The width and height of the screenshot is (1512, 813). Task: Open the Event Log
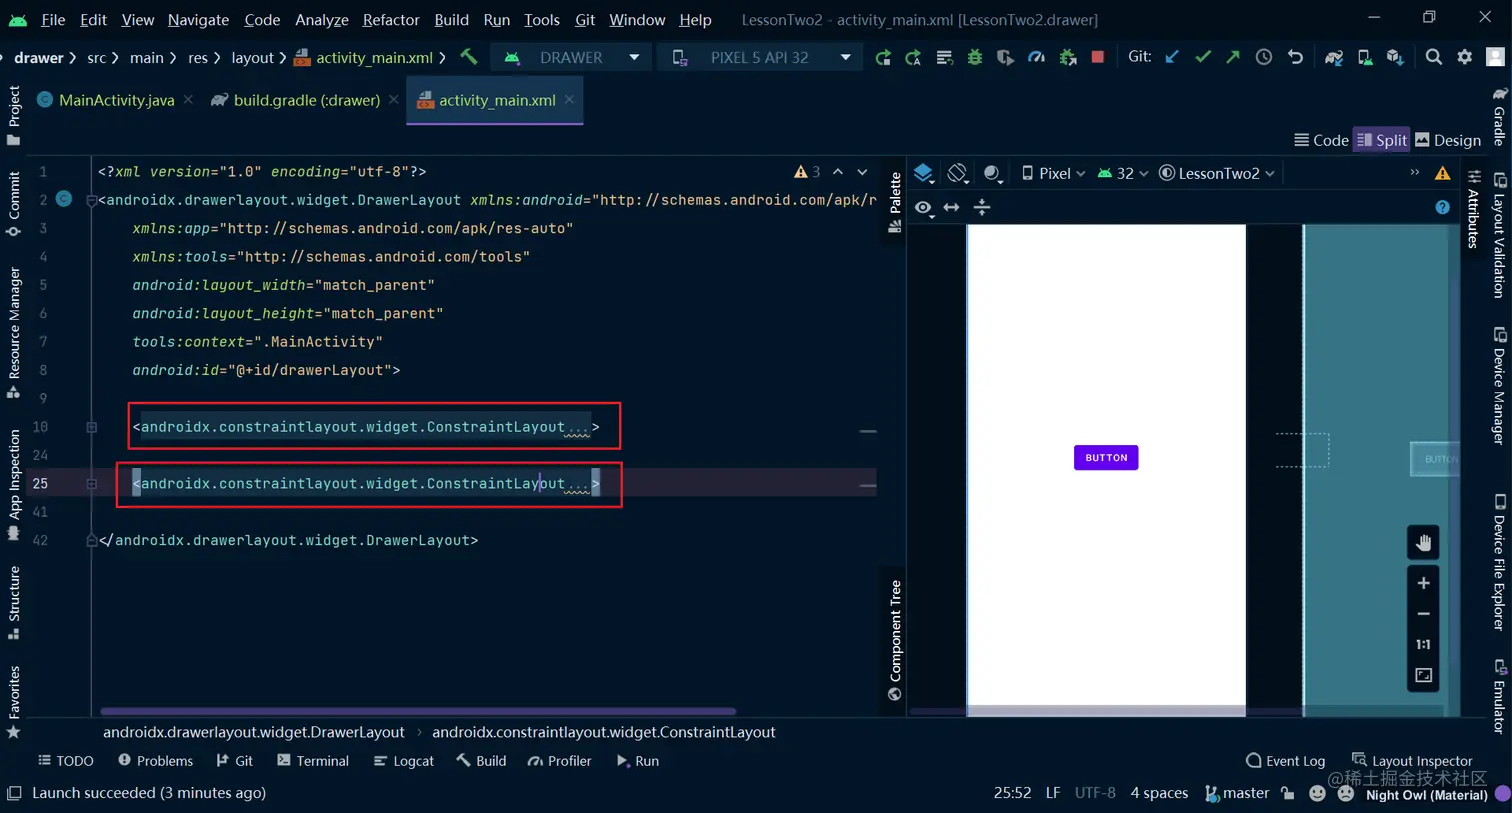pyautogui.click(x=1286, y=761)
